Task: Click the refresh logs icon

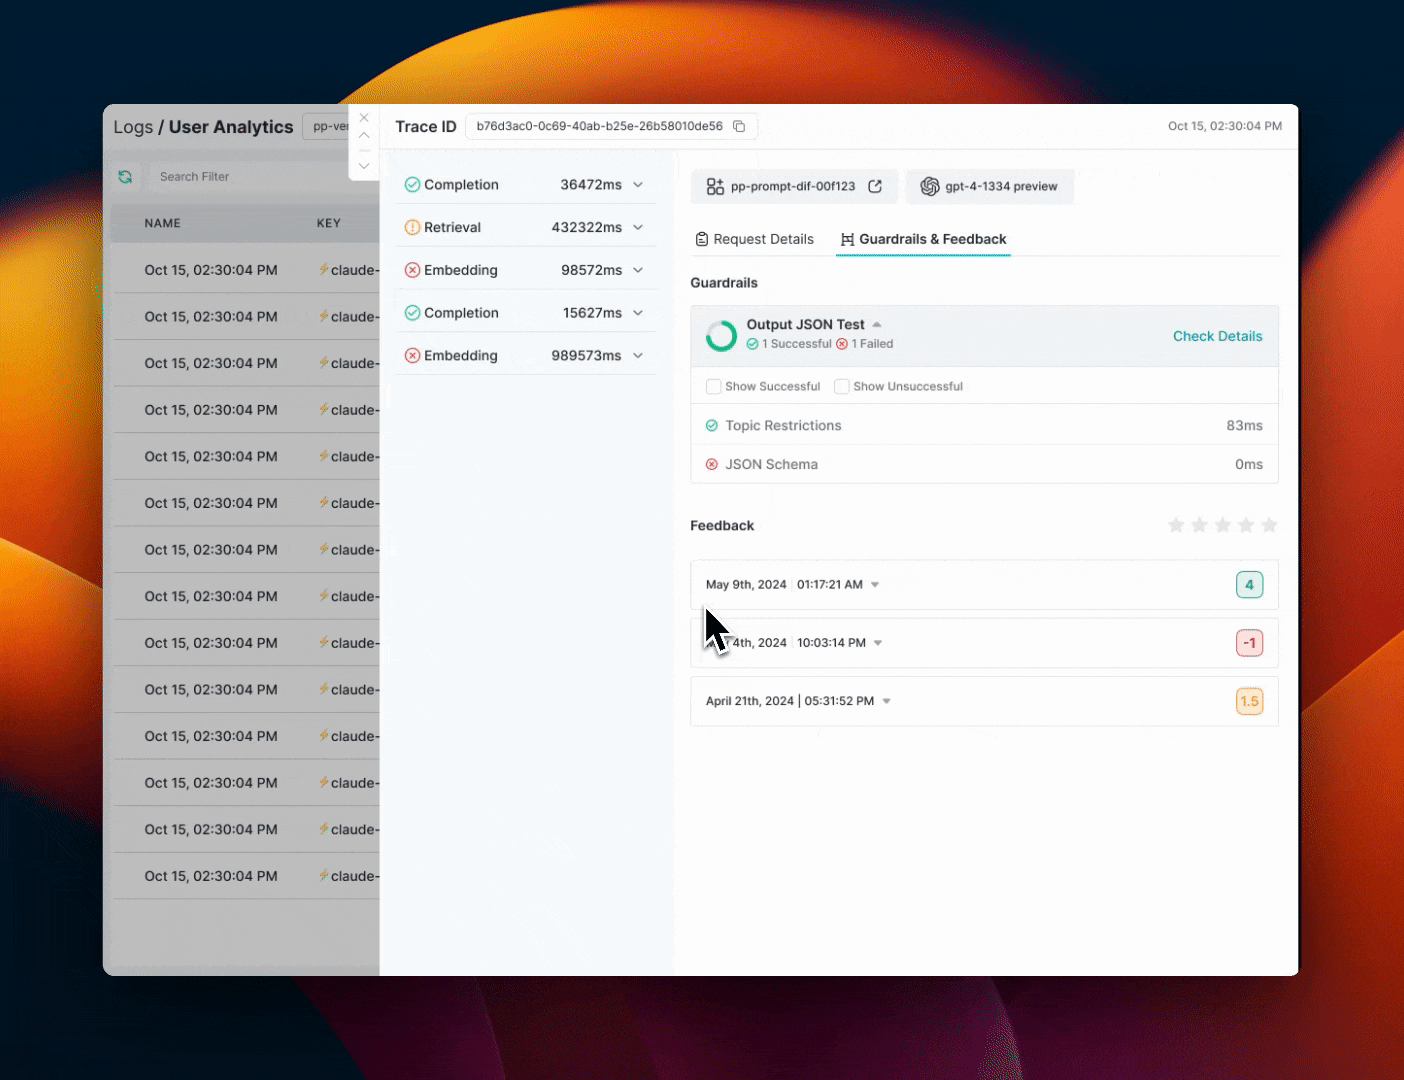Action: 125,176
